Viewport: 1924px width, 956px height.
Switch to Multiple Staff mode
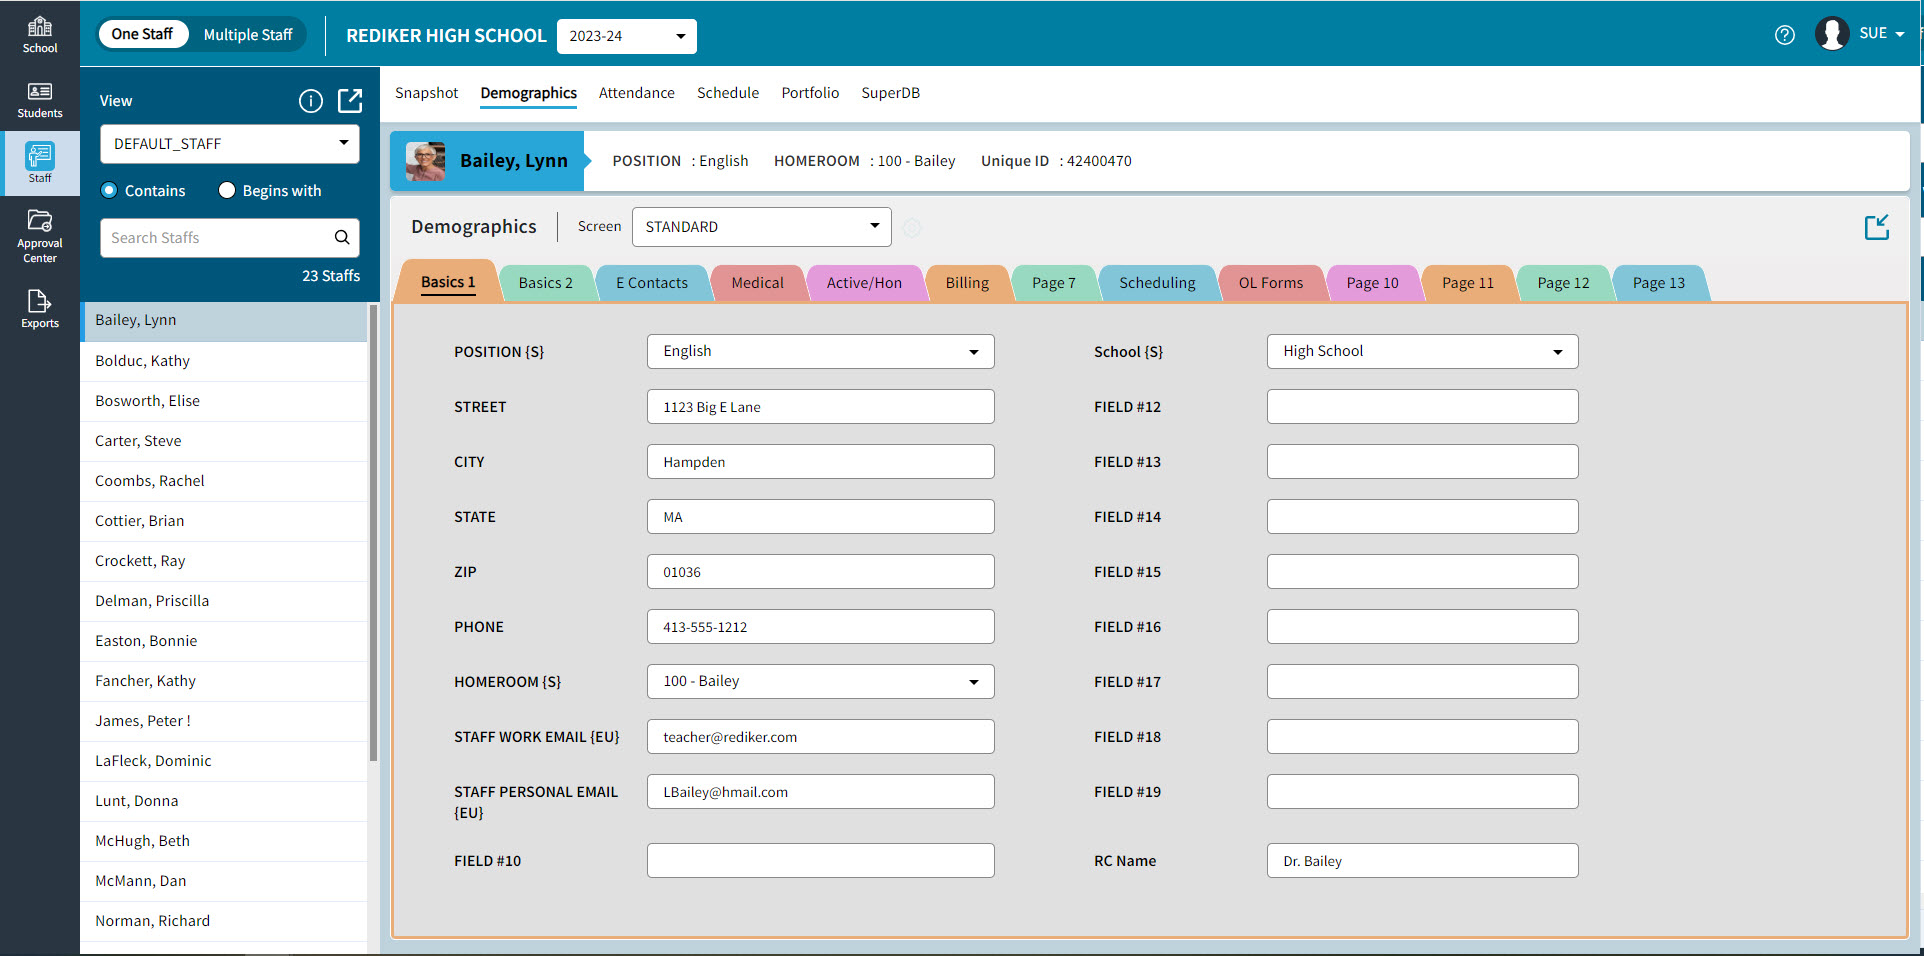[248, 34]
